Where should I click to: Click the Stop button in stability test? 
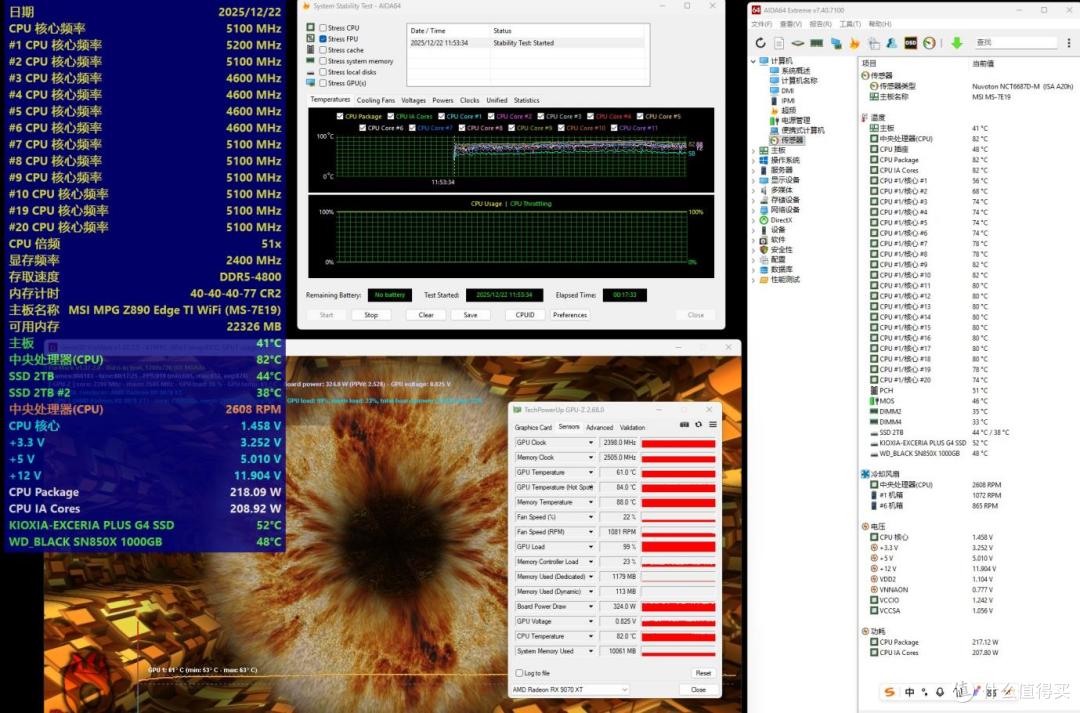coord(371,315)
